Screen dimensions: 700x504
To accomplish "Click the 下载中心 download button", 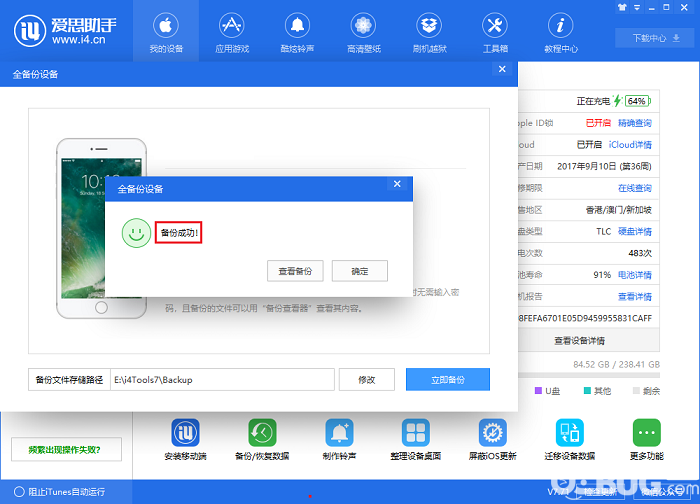I will (655, 38).
